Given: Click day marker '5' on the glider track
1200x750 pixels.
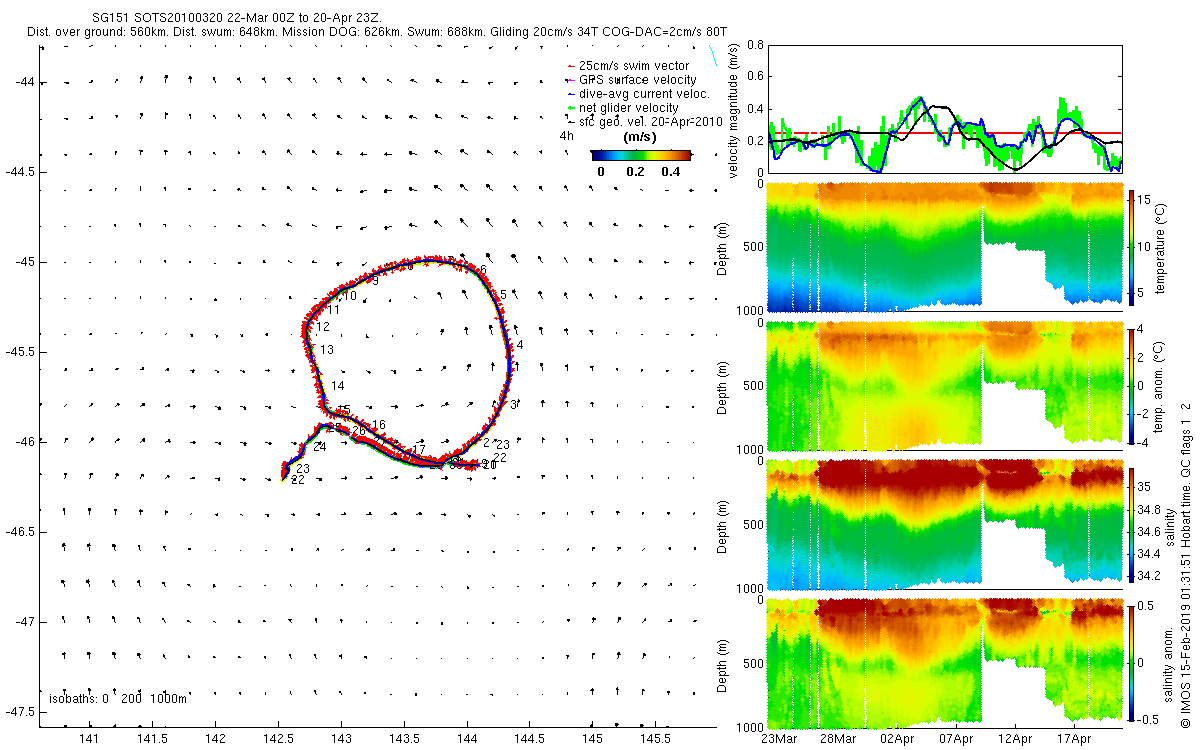Looking at the screenshot, I should pyautogui.click(x=503, y=295).
